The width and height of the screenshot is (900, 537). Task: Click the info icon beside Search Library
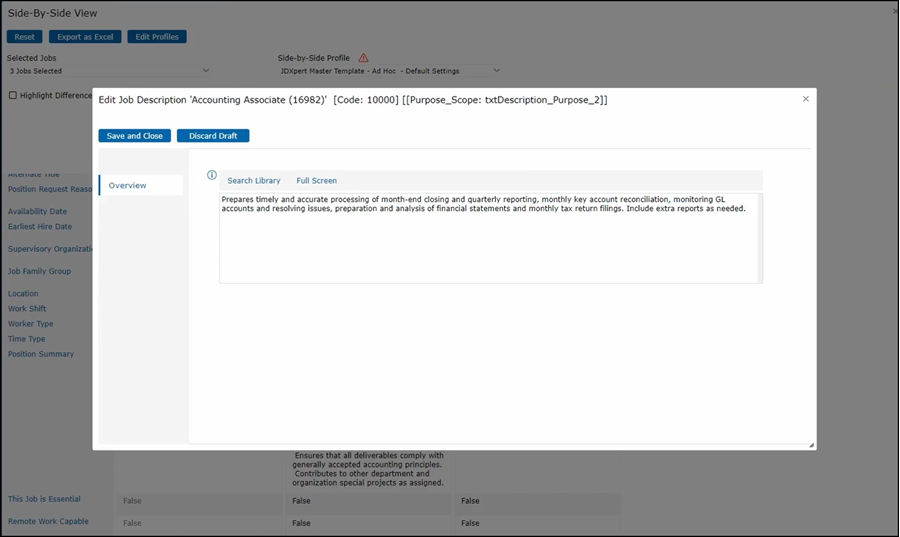pos(211,175)
